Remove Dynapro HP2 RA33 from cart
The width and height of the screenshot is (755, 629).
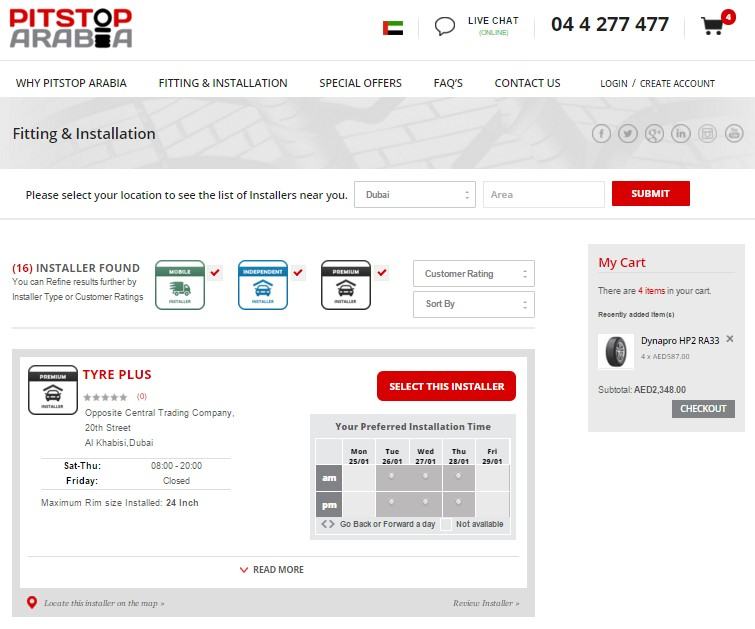[730, 339]
